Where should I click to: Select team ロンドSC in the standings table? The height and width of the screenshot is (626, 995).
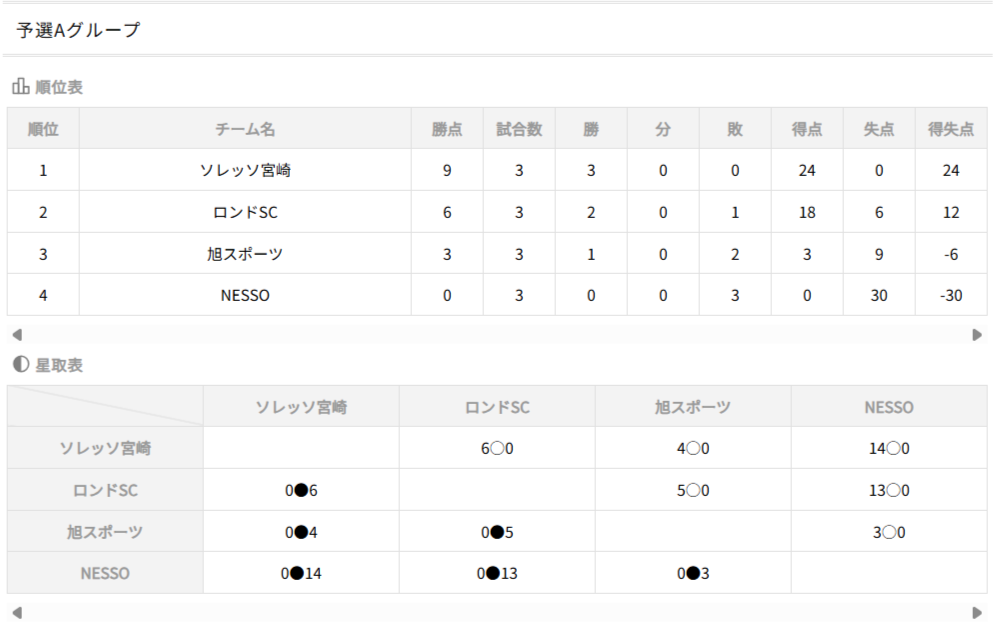pyautogui.click(x=245, y=212)
